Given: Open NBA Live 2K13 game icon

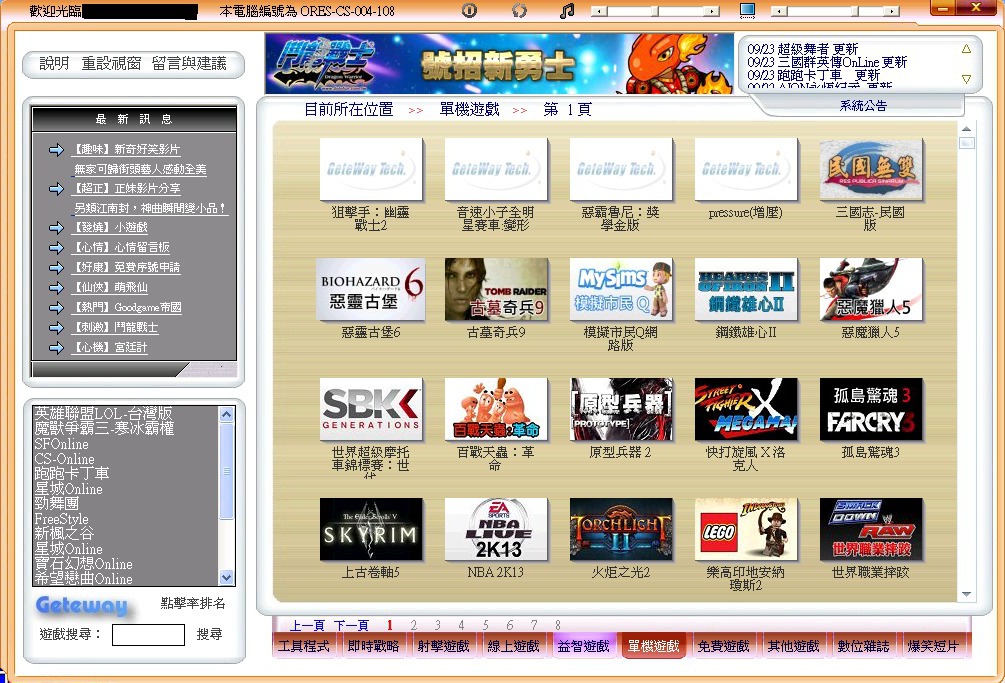Looking at the screenshot, I should pos(496,529).
